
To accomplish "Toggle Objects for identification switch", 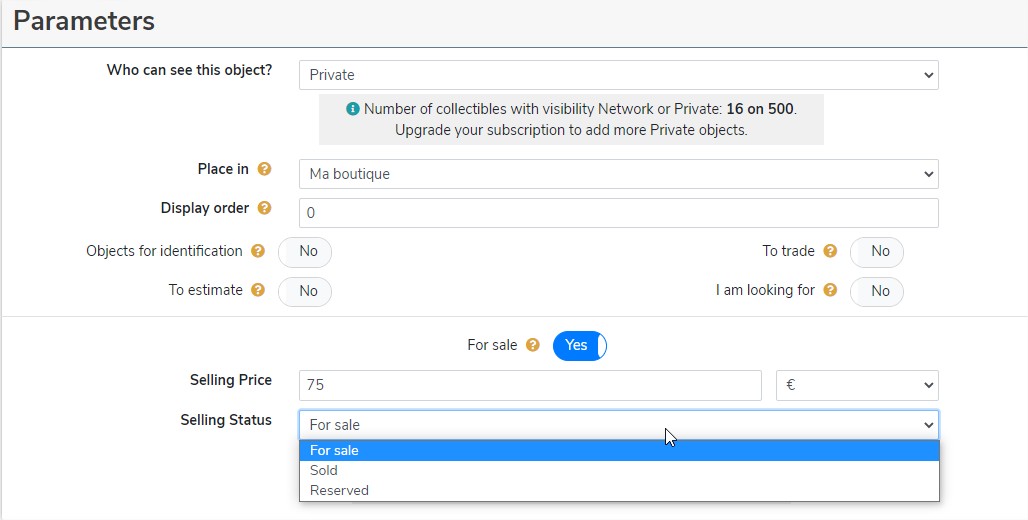I will [x=305, y=252].
